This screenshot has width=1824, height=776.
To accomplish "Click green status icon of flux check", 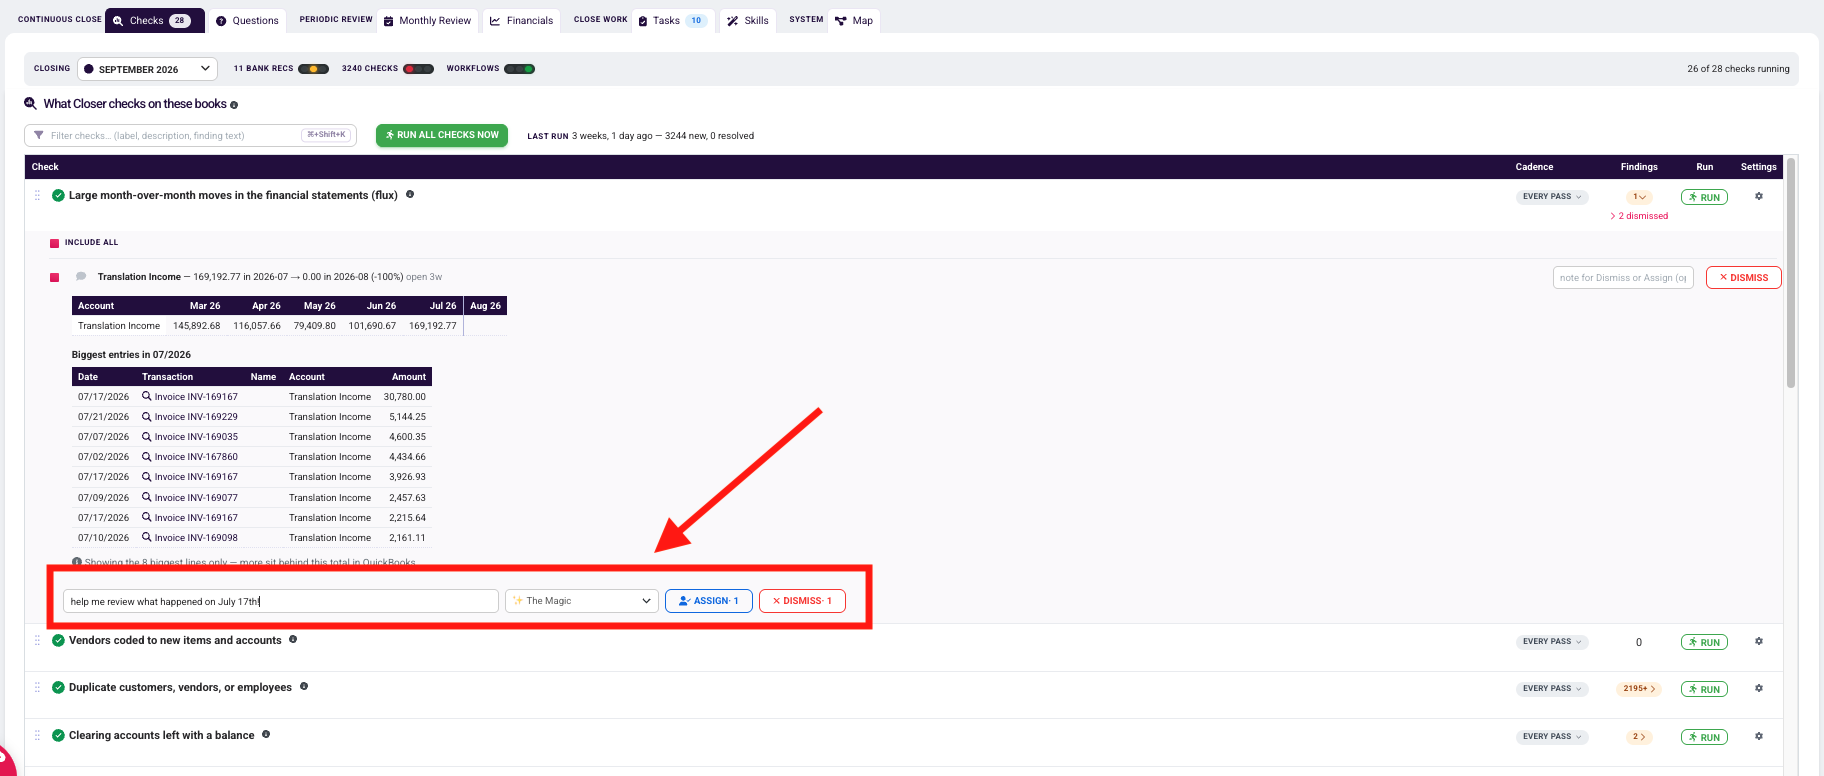I will (58, 195).
